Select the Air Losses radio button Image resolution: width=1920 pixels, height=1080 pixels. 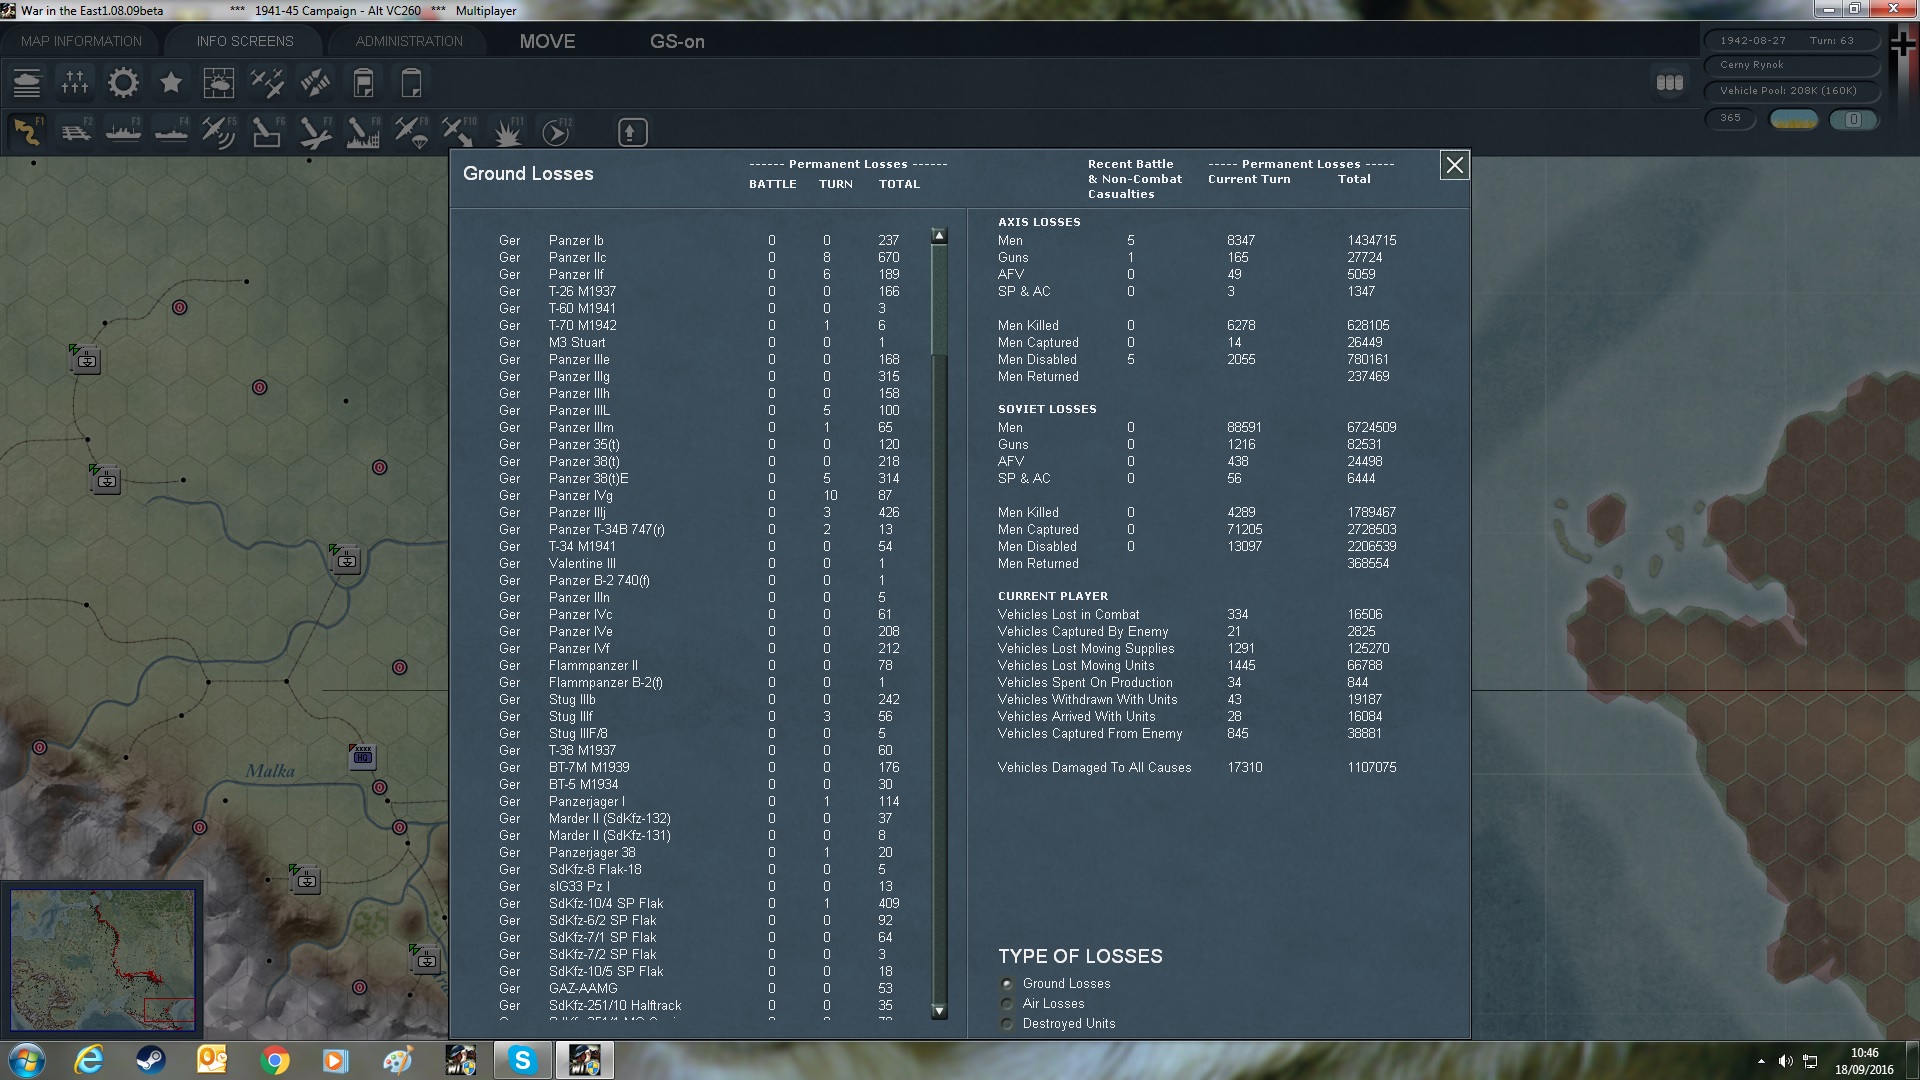[x=1007, y=1004]
